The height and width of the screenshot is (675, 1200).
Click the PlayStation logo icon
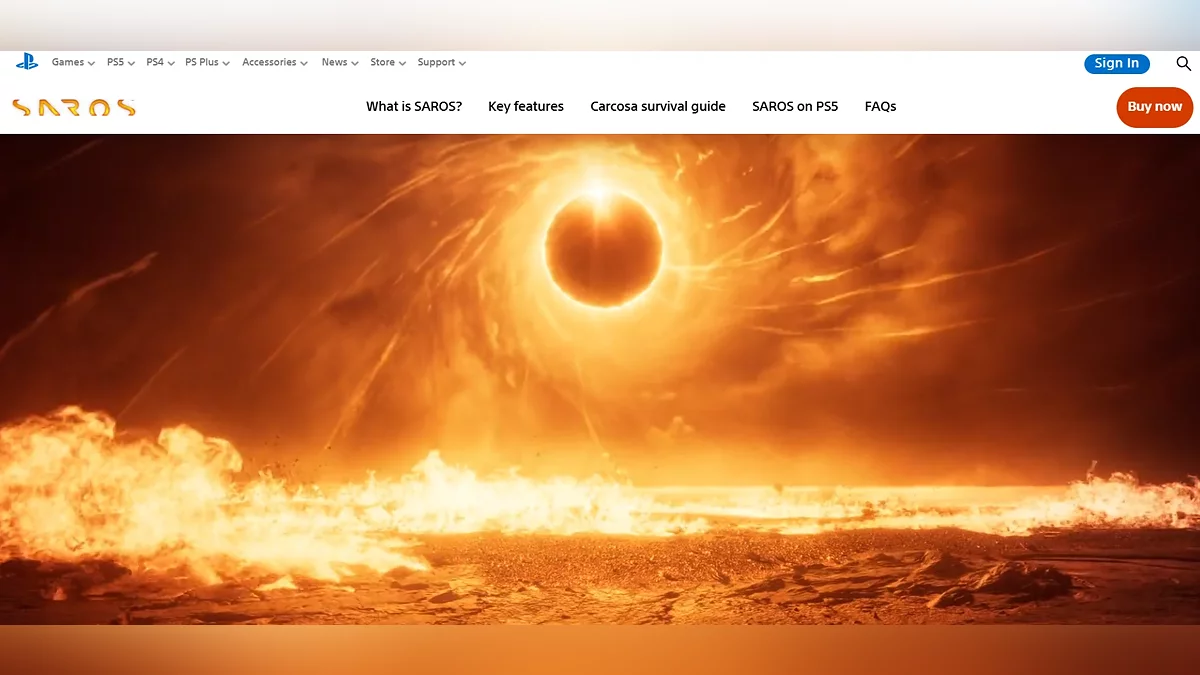(x=27, y=62)
